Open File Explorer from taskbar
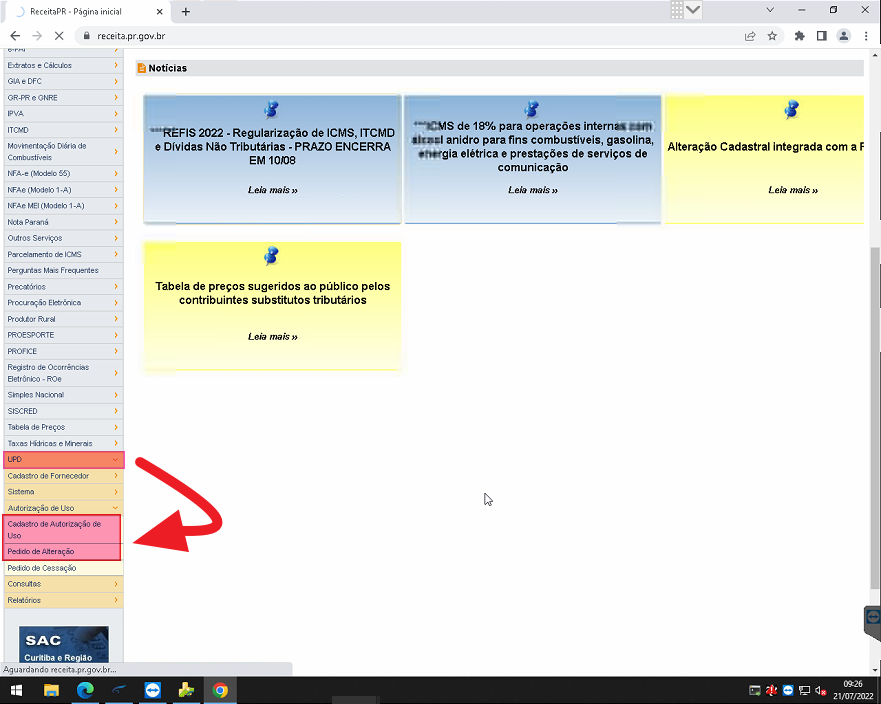Image resolution: width=881 pixels, height=704 pixels. click(51, 690)
